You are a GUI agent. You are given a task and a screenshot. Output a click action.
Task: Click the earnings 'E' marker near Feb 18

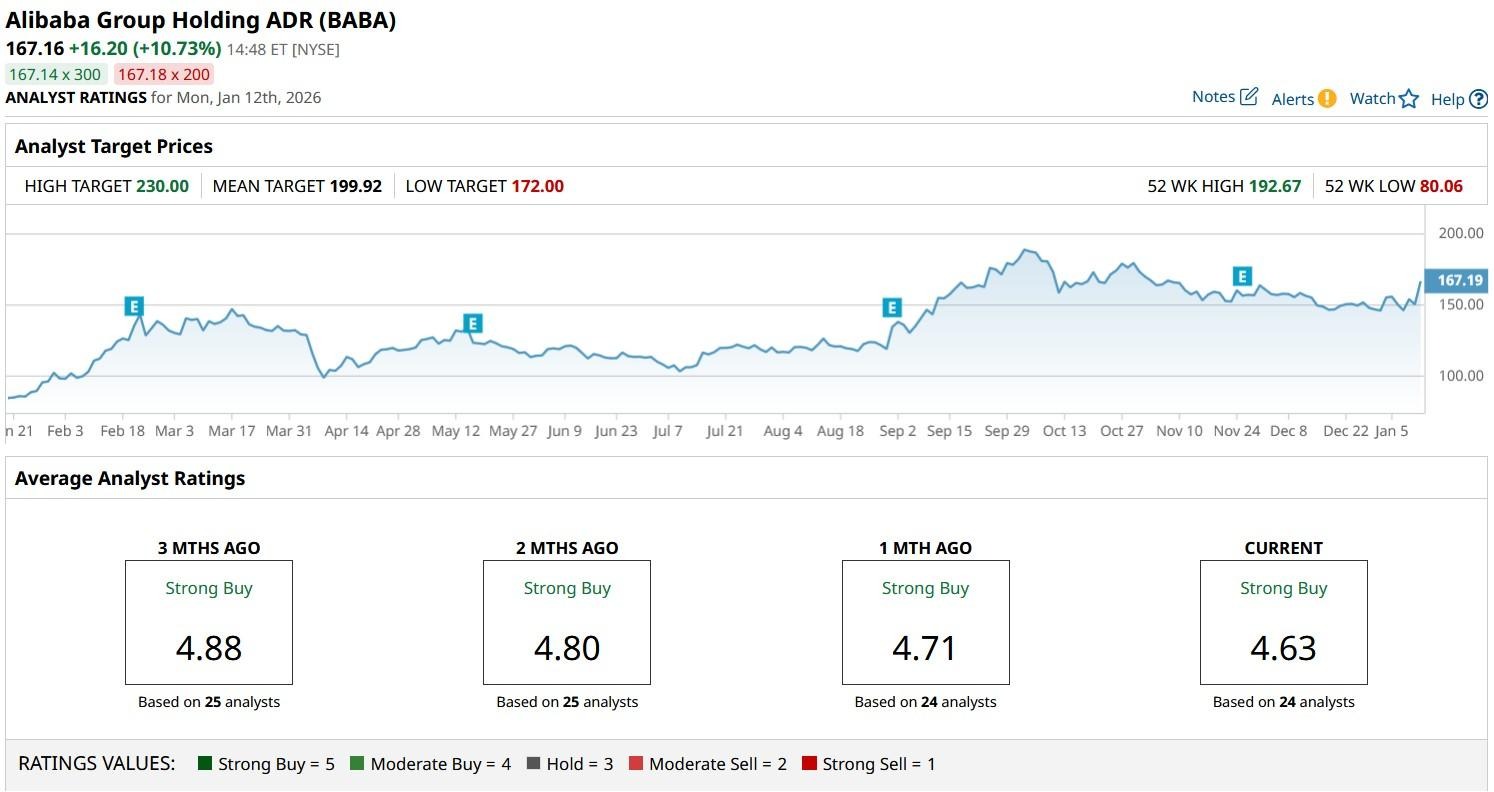pos(134,306)
